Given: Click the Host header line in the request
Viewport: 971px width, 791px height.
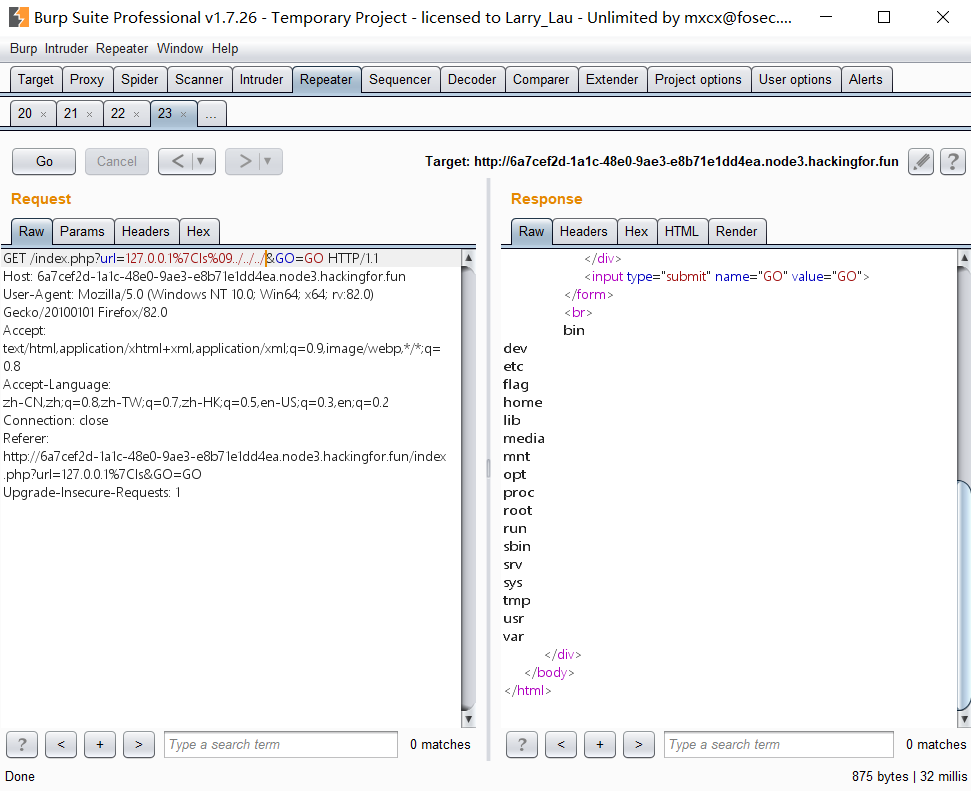Looking at the screenshot, I should point(204,276).
